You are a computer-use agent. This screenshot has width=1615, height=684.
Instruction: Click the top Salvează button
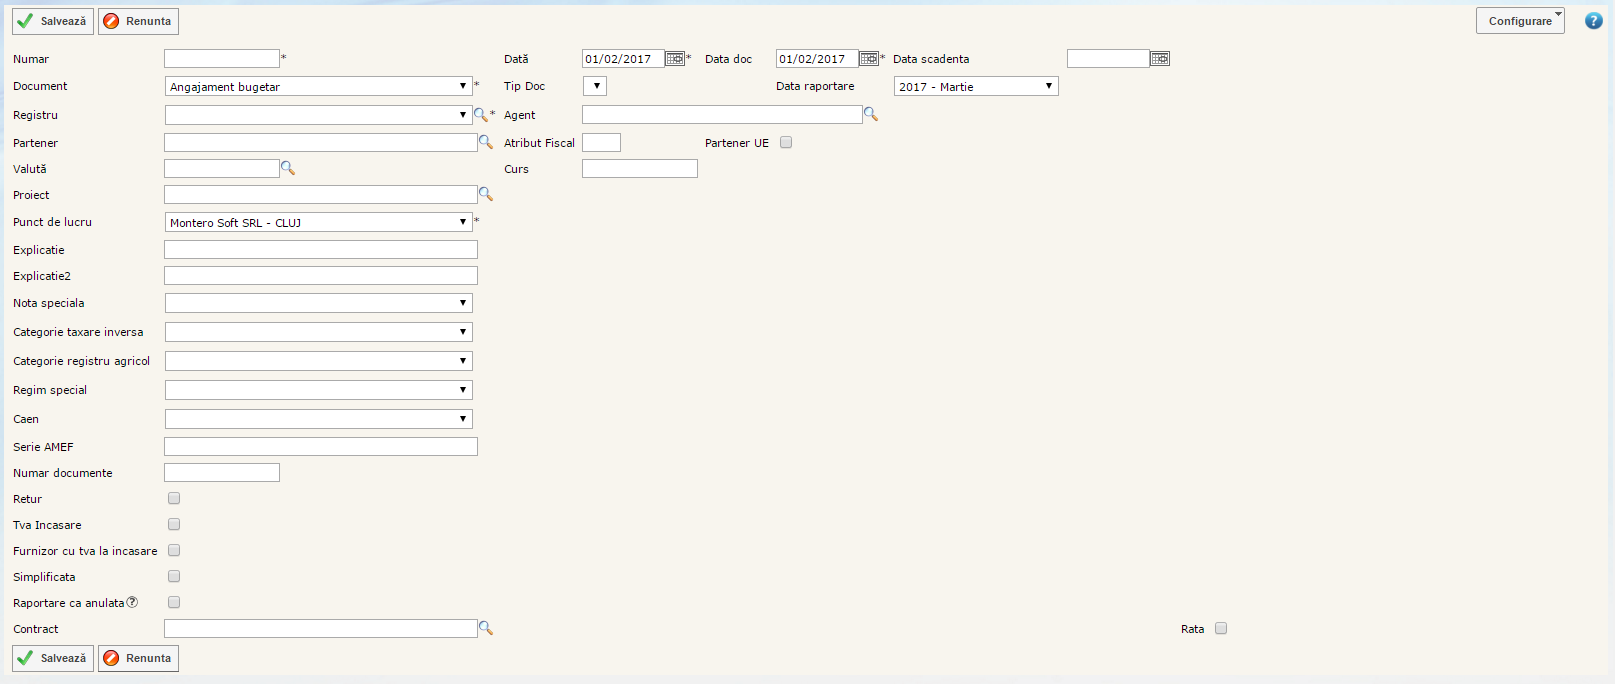(x=53, y=21)
